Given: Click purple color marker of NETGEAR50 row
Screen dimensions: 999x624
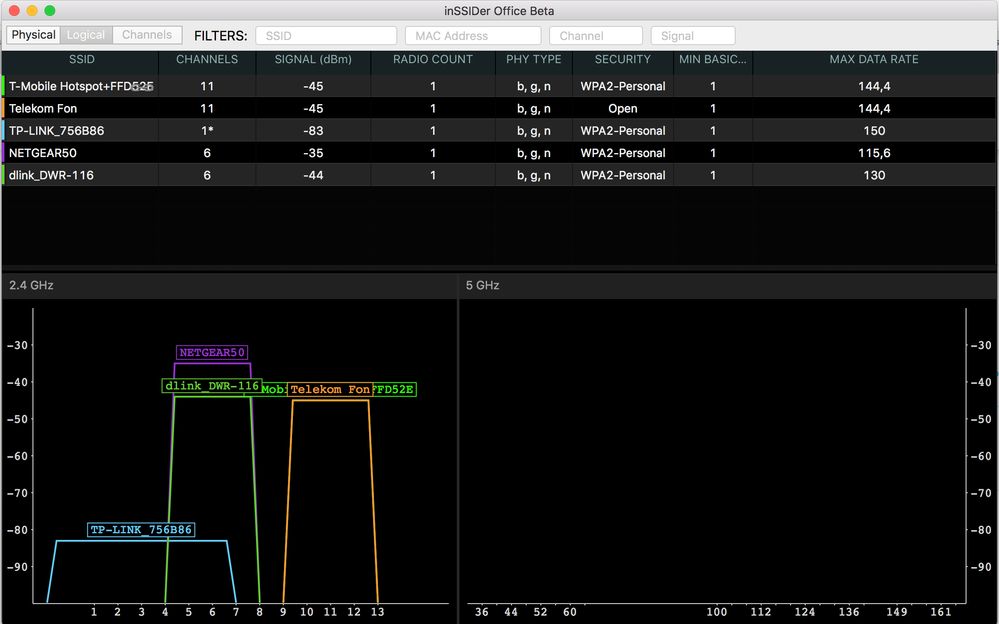Looking at the screenshot, I should pyautogui.click(x=3, y=153).
